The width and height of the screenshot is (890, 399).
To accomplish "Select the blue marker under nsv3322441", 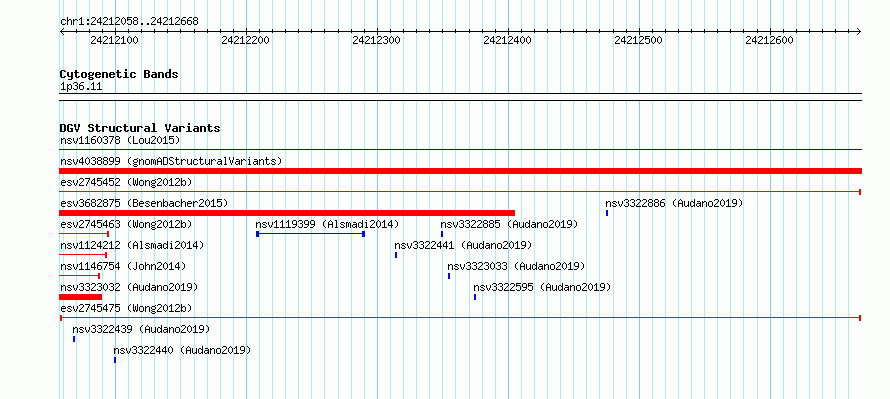I will pos(396,255).
